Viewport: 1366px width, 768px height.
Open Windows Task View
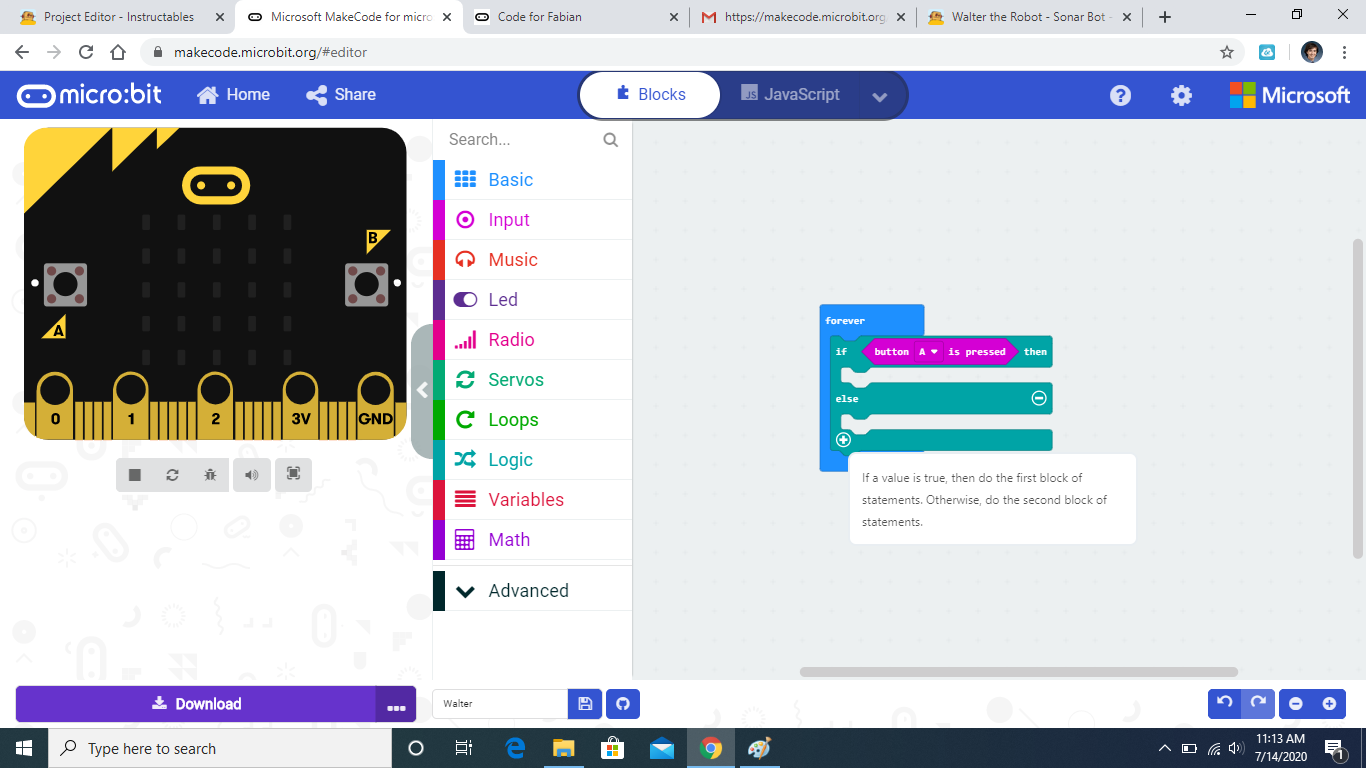click(464, 748)
